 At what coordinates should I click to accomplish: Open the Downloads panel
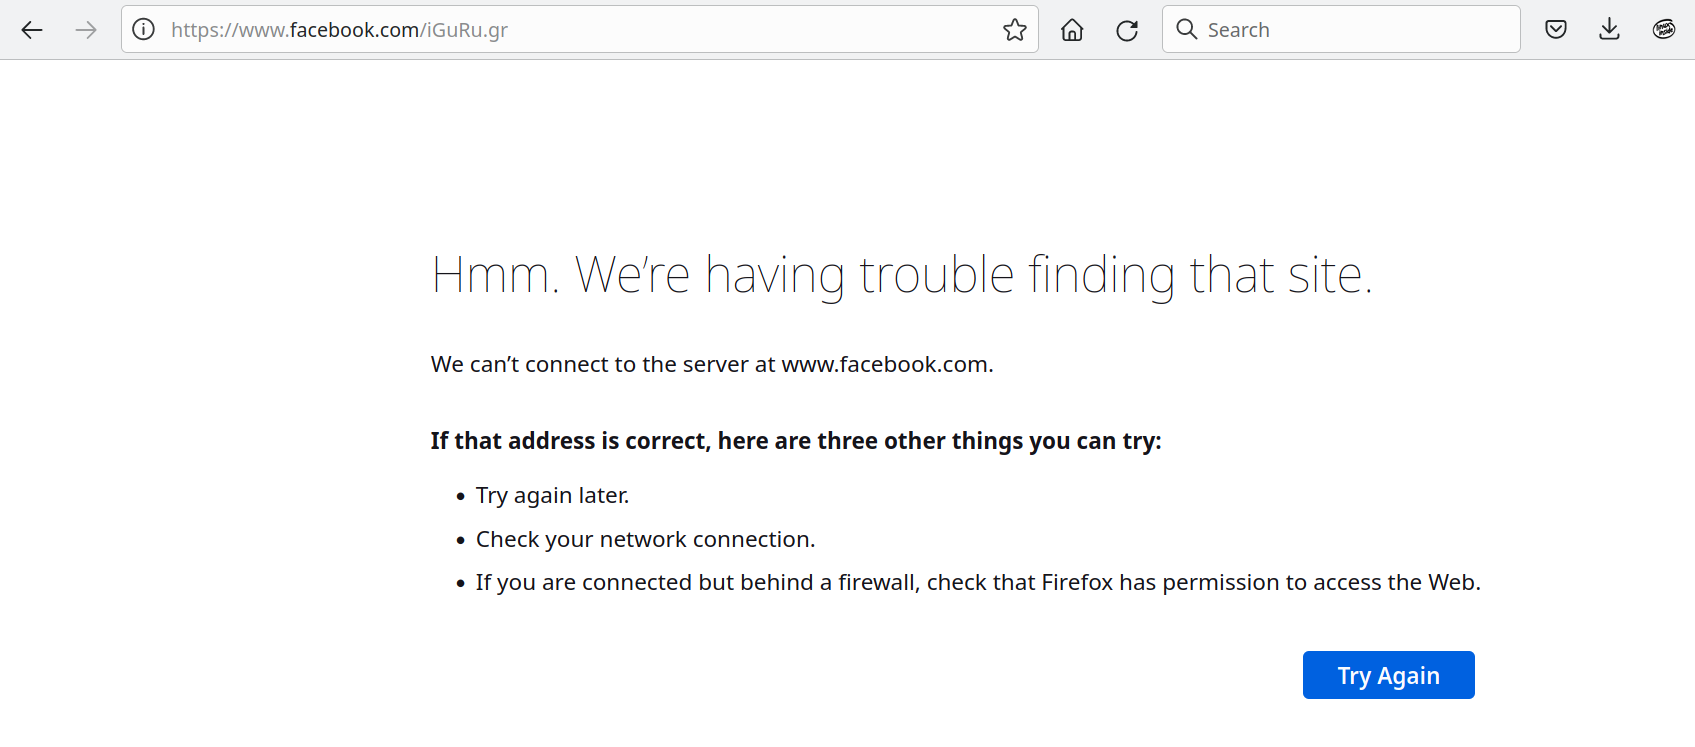tap(1609, 30)
